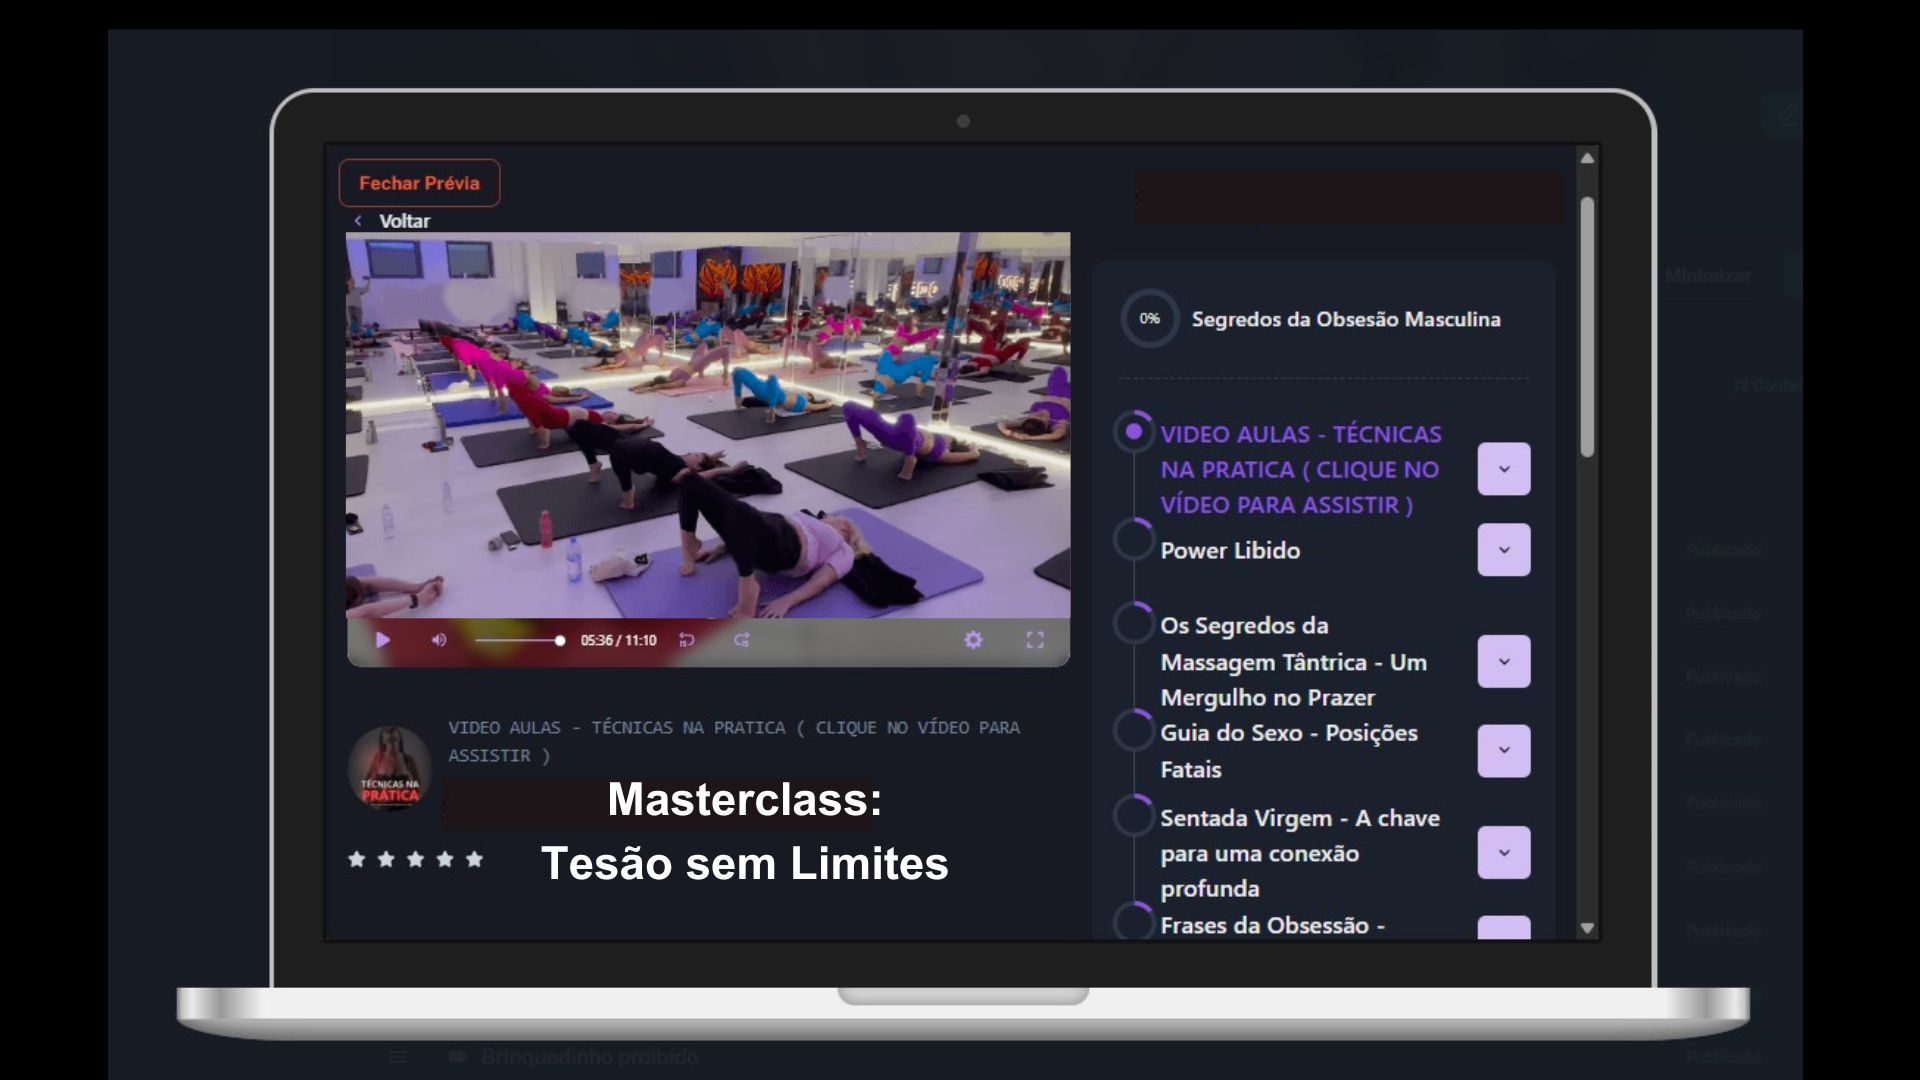This screenshot has width=1920, height=1080.
Task: Click the rewind 15 seconds icon
Action: tap(686, 640)
